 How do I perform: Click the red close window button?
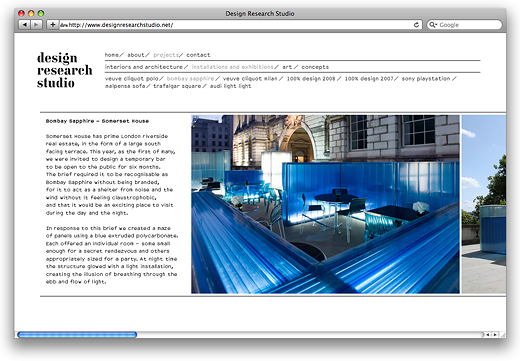(x=21, y=13)
